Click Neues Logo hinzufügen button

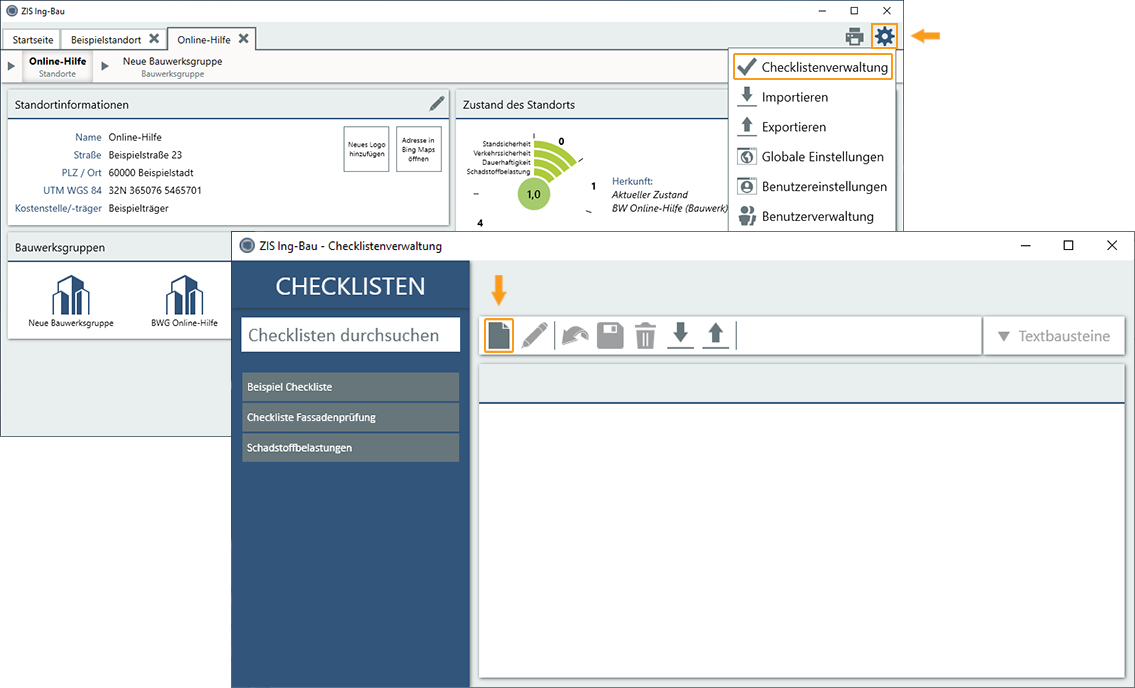tap(366, 149)
